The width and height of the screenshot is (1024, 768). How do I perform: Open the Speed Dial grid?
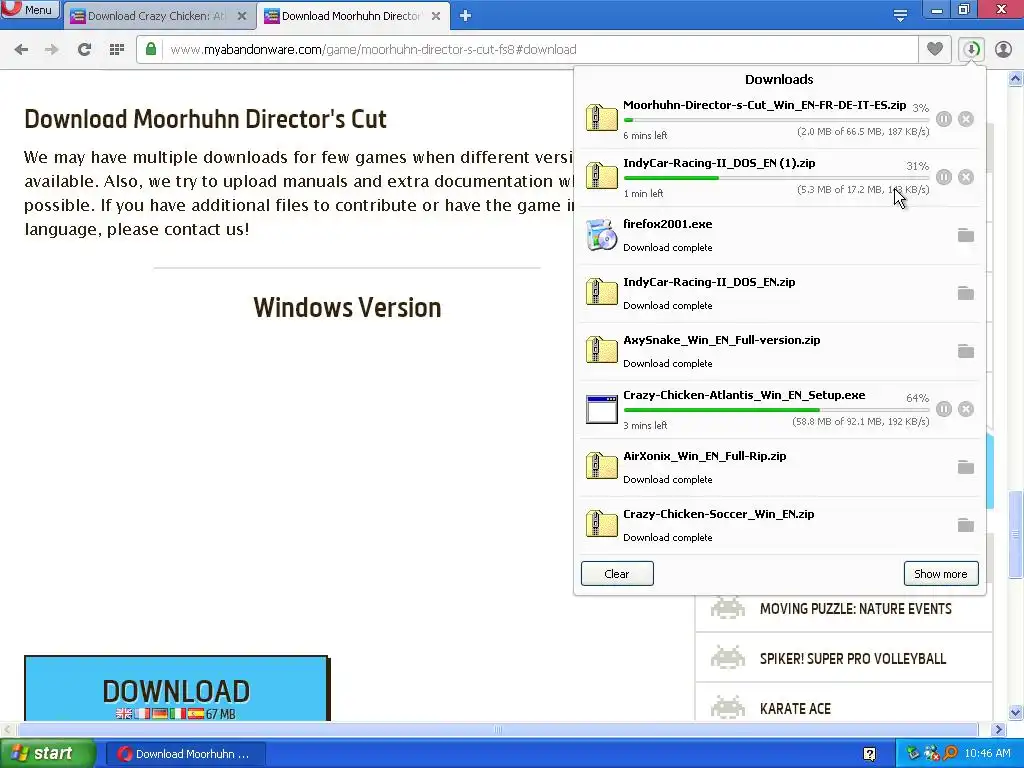[117, 50]
